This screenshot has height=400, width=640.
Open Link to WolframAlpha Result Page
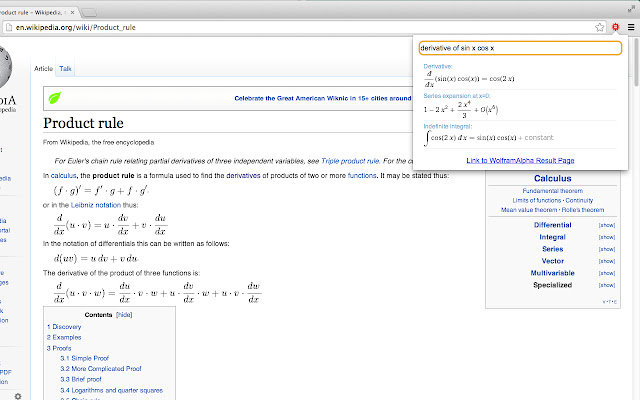(520, 160)
